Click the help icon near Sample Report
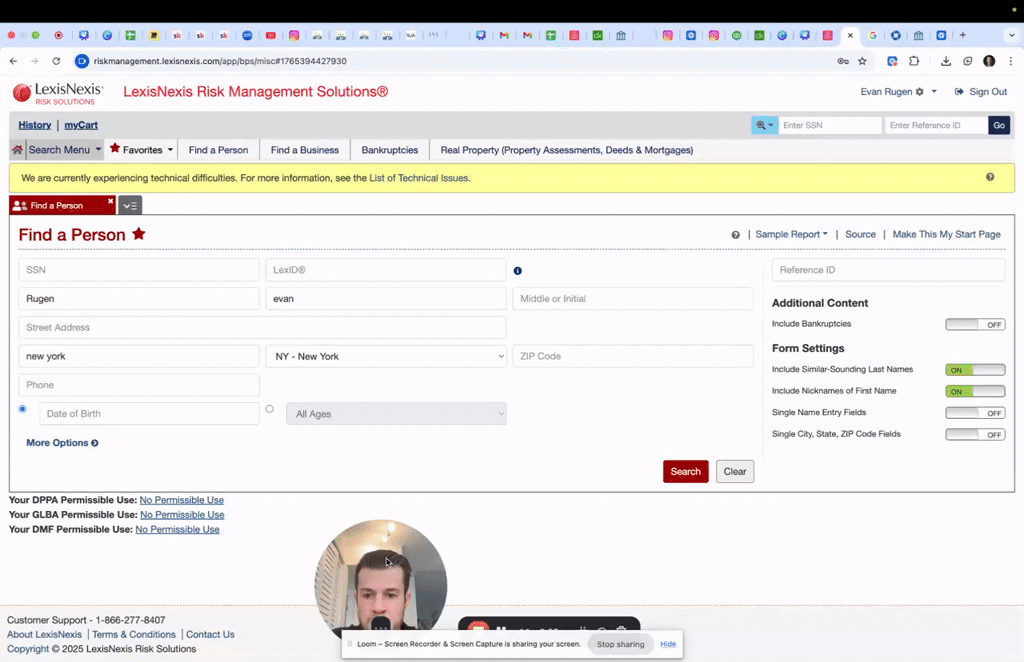1024x662 pixels. [736, 234]
